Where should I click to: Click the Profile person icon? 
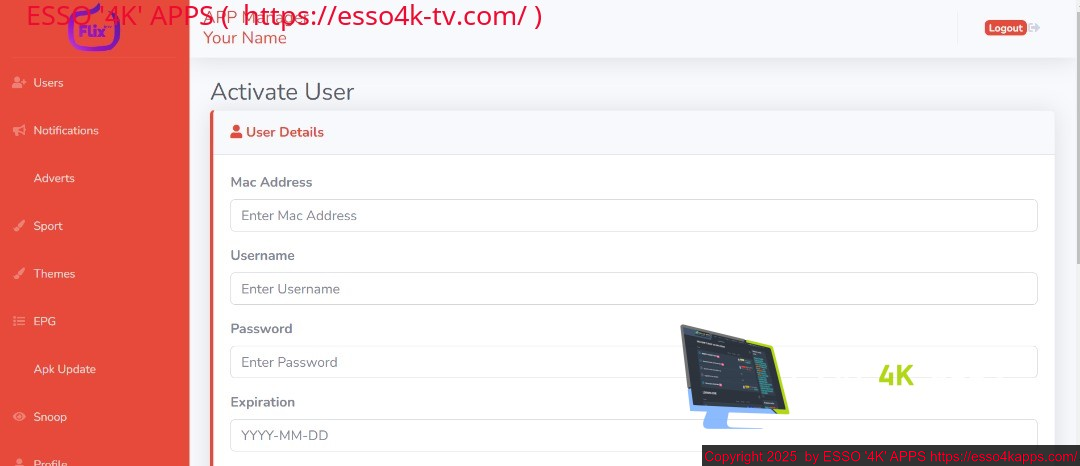coord(19,462)
